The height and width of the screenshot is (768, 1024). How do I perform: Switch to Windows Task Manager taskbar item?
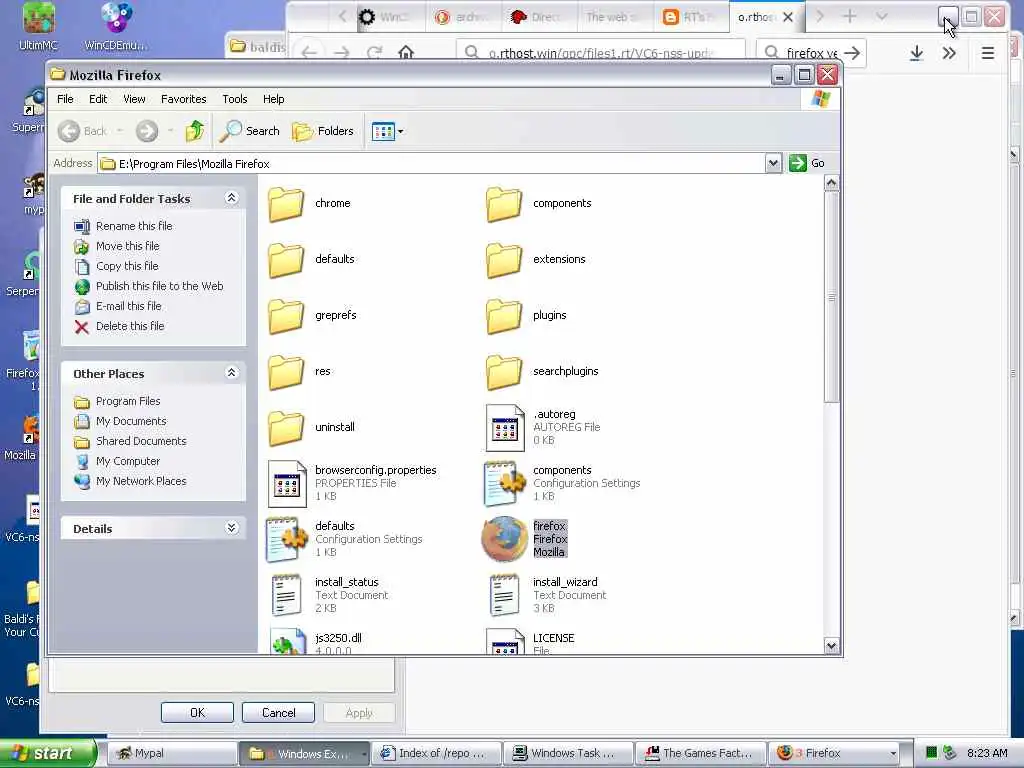pyautogui.click(x=568, y=754)
